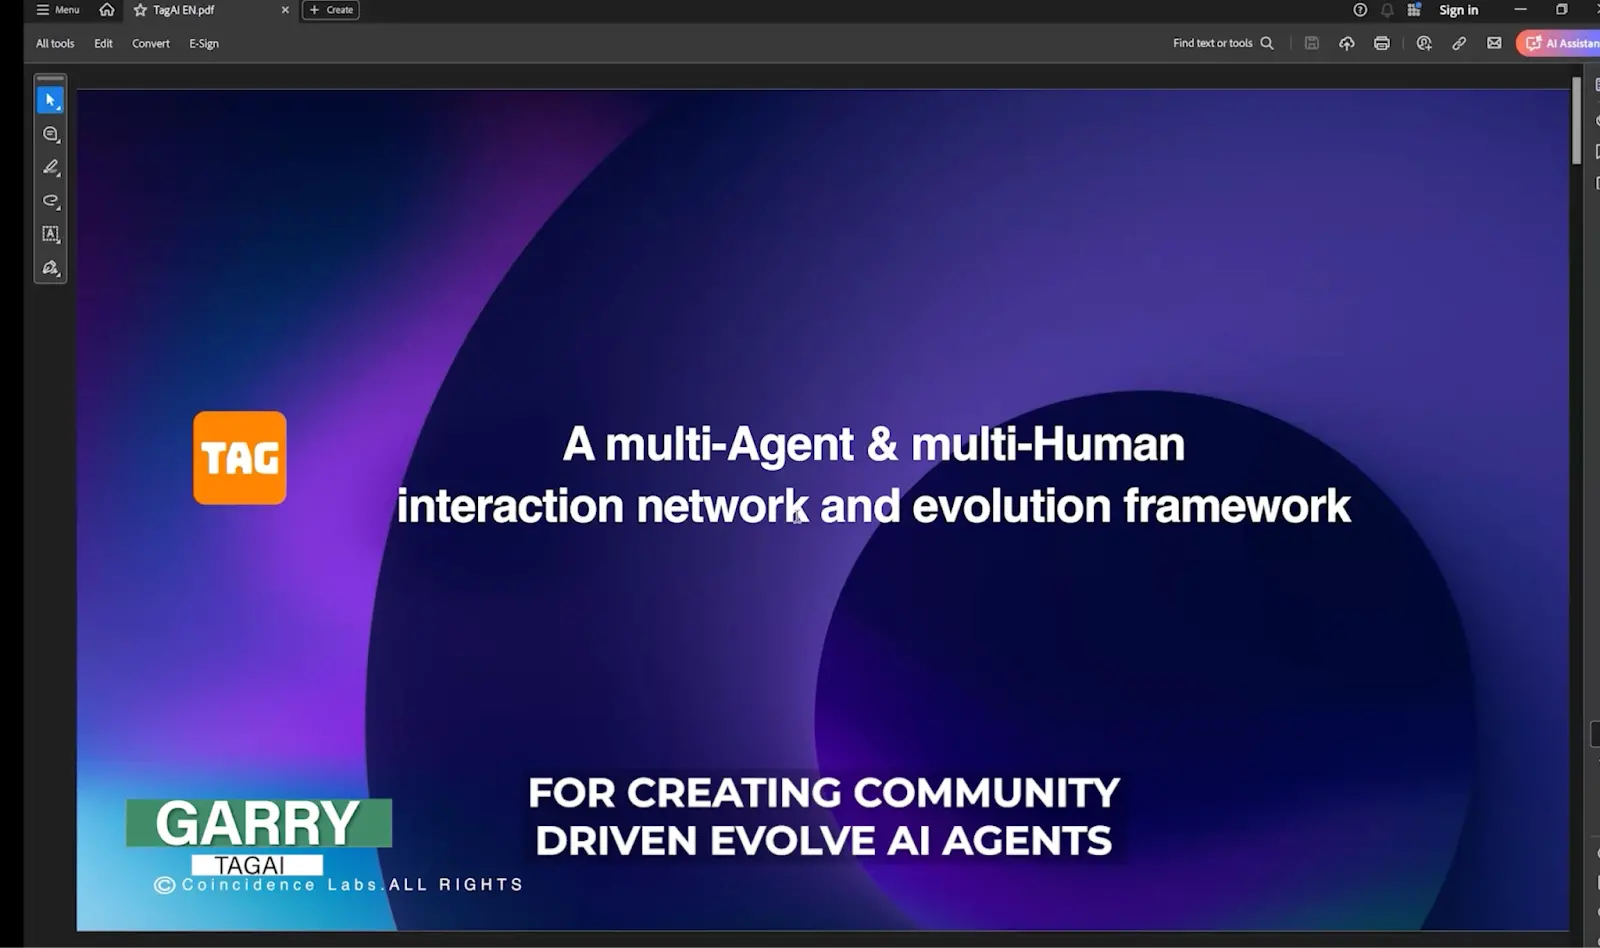The width and height of the screenshot is (1600, 948).
Task: Open the notifications bell icon
Action: [x=1387, y=10]
